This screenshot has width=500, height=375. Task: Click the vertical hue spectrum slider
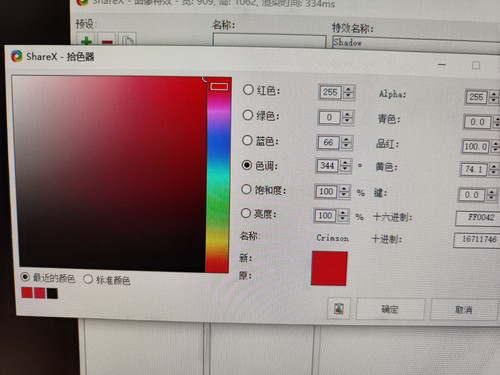pyautogui.click(x=218, y=175)
